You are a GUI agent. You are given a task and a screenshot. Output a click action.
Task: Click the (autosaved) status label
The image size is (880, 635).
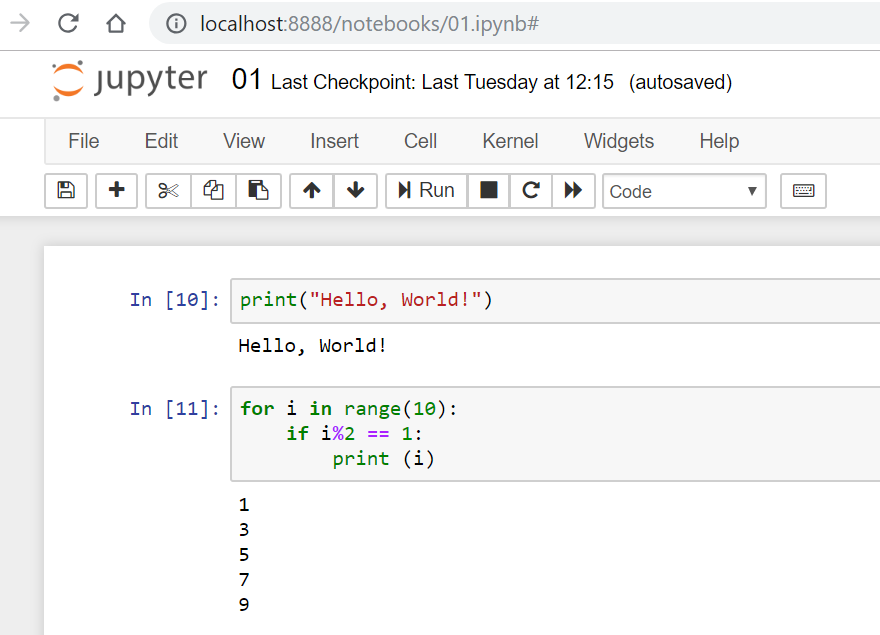point(680,82)
